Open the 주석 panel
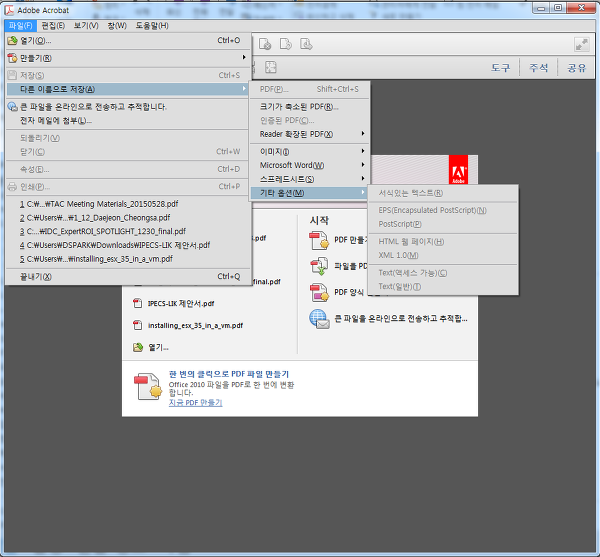The width and height of the screenshot is (600, 557). point(538,68)
